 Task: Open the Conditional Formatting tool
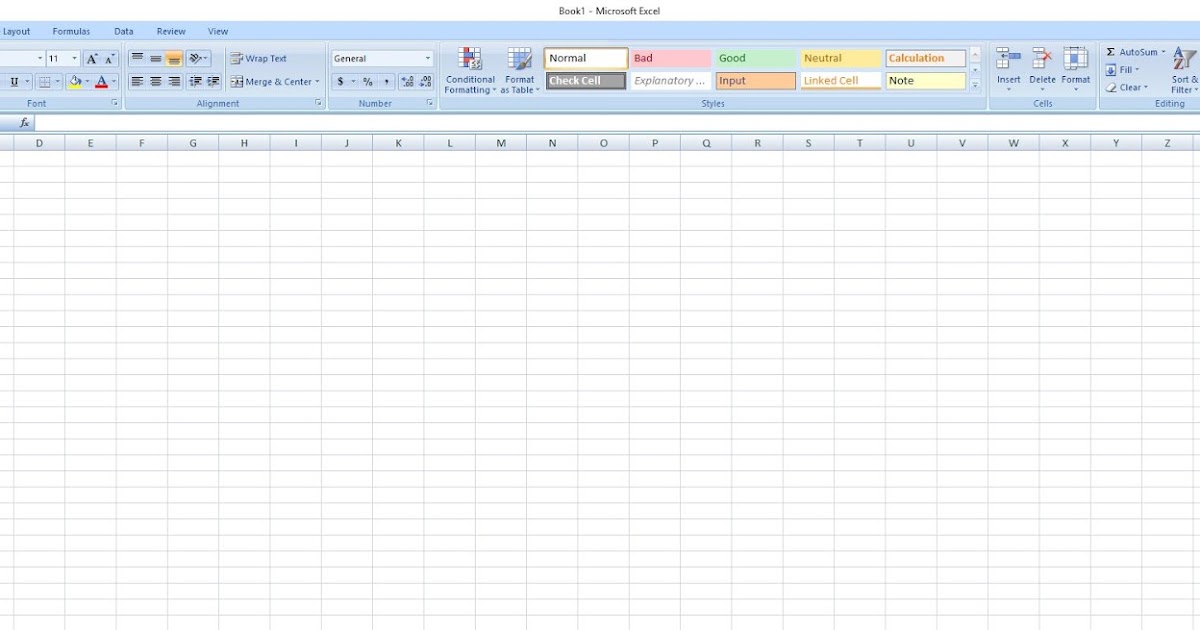[469, 68]
